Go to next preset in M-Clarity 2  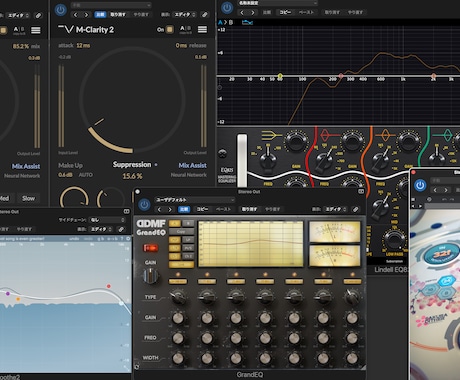pos(86,15)
